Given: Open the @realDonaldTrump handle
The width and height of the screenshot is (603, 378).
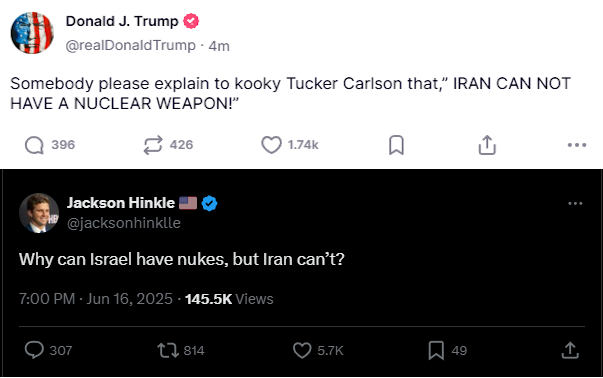Looking at the screenshot, I should 130,45.
